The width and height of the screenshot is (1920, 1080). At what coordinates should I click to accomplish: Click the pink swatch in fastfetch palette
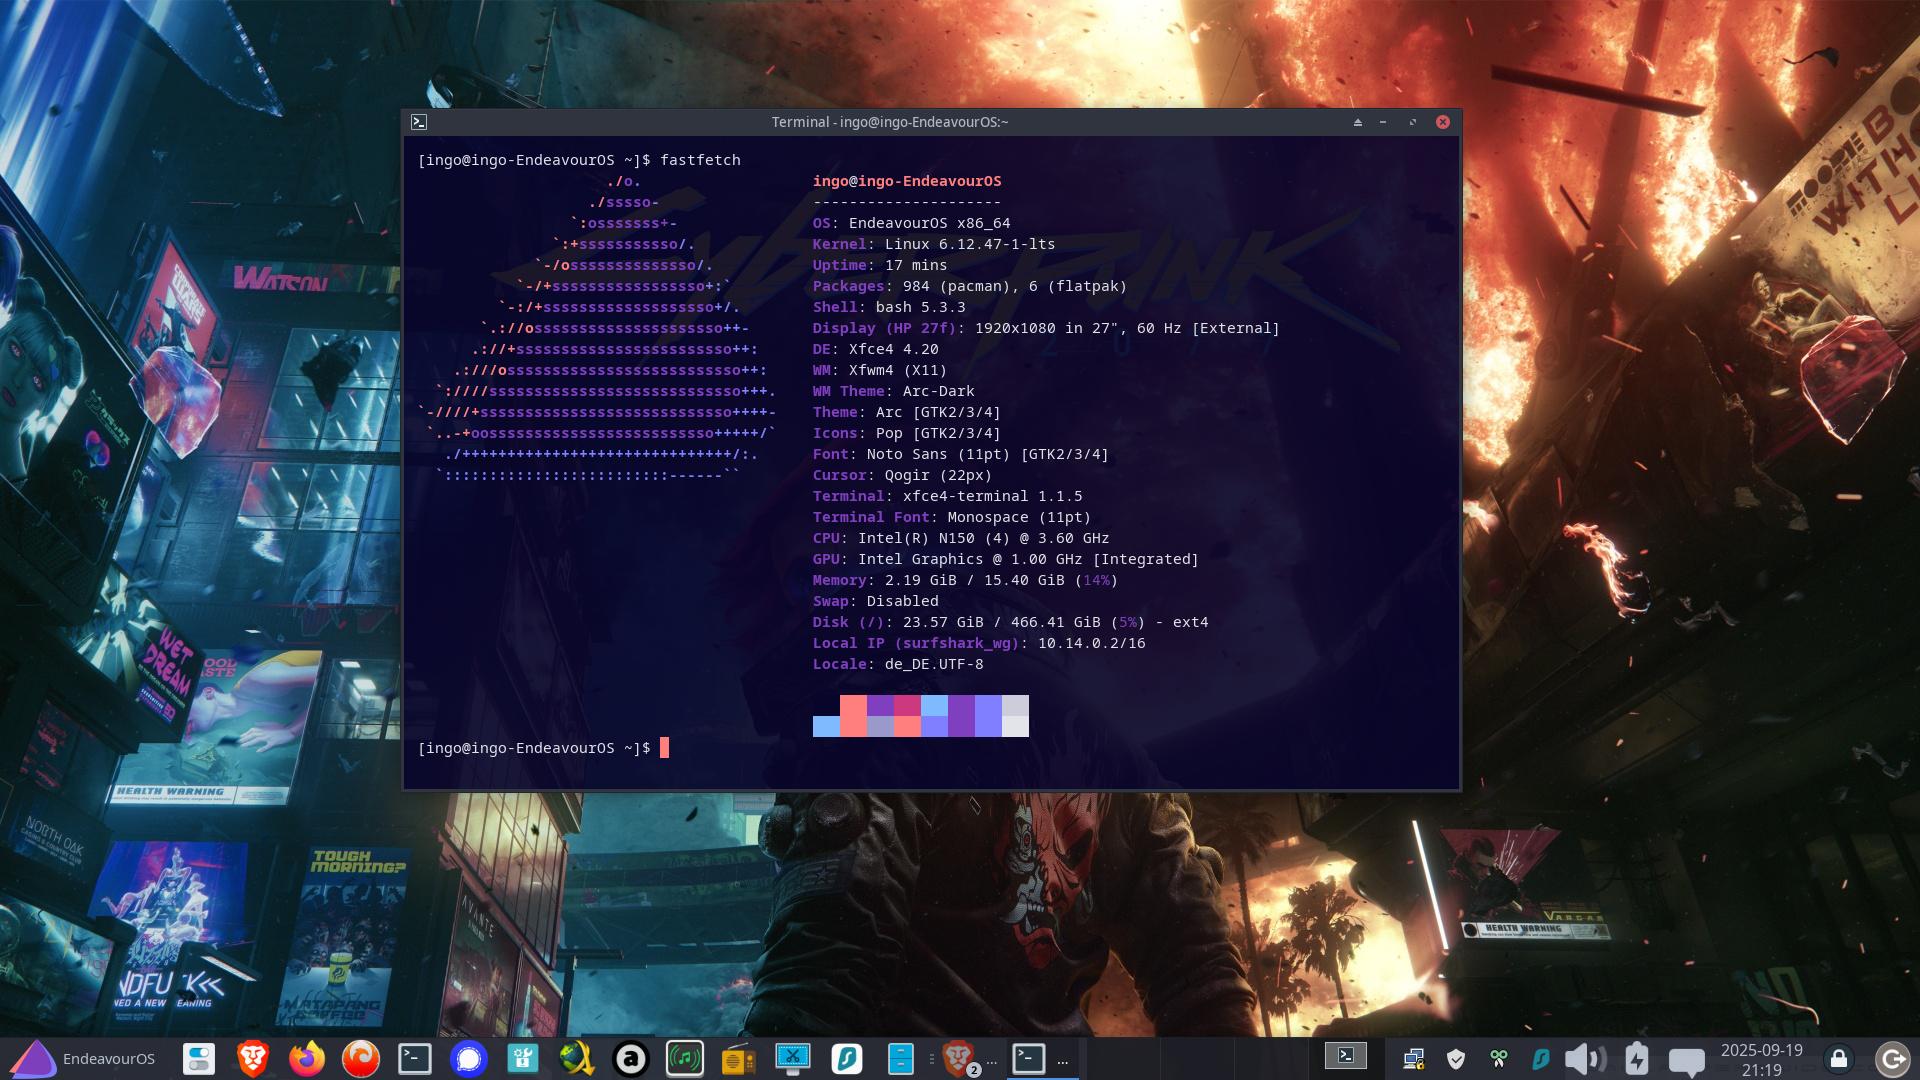click(x=907, y=705)
